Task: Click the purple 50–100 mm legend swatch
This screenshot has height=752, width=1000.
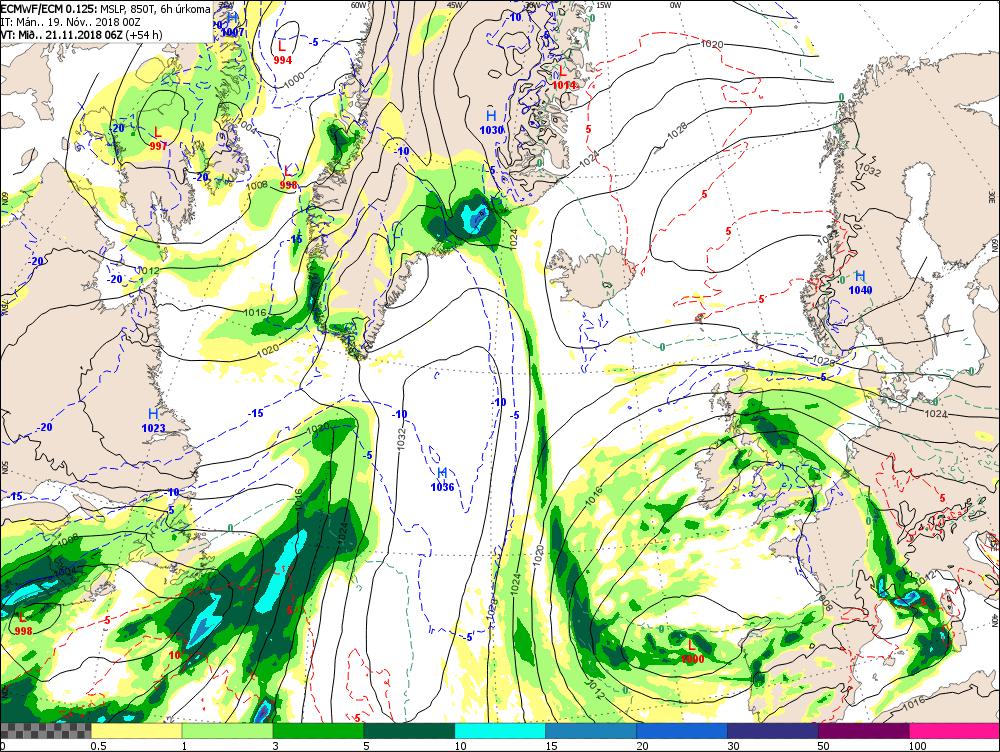Action: 864,730
